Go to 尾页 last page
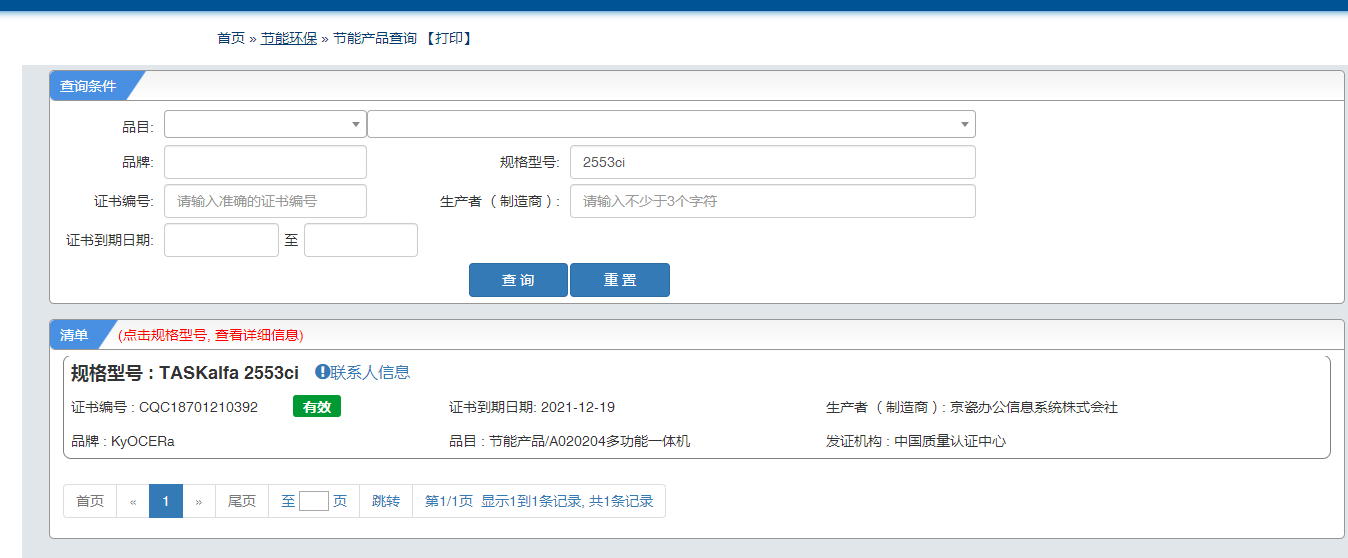The height and width of the screenshot is (558, 1348). (242, 501)
